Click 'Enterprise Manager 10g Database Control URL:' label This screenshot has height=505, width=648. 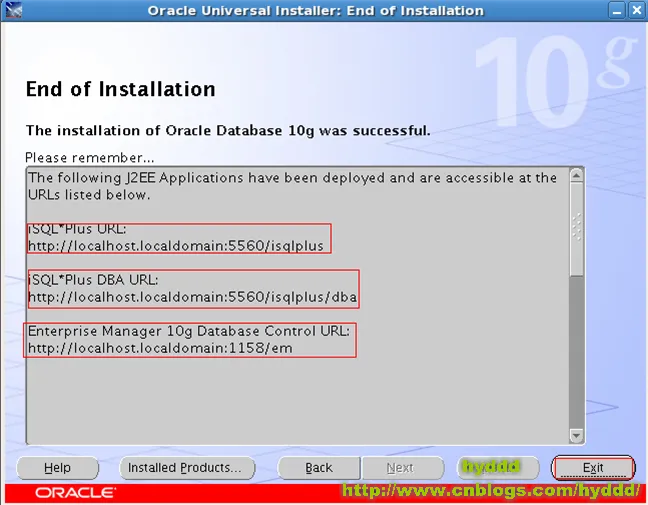click(189, 331)
